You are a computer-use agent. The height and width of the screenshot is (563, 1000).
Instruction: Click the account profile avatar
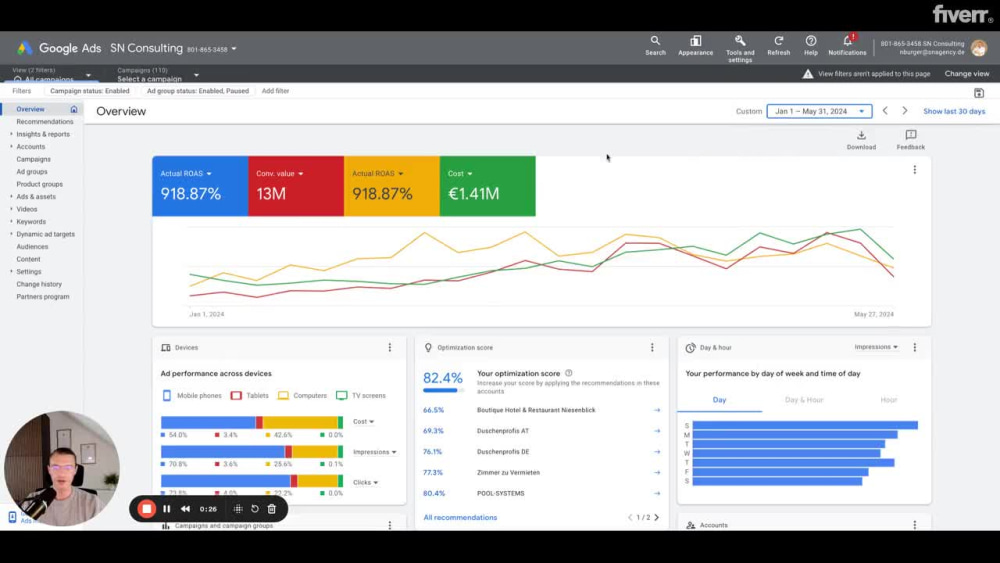tap(979, 48)
